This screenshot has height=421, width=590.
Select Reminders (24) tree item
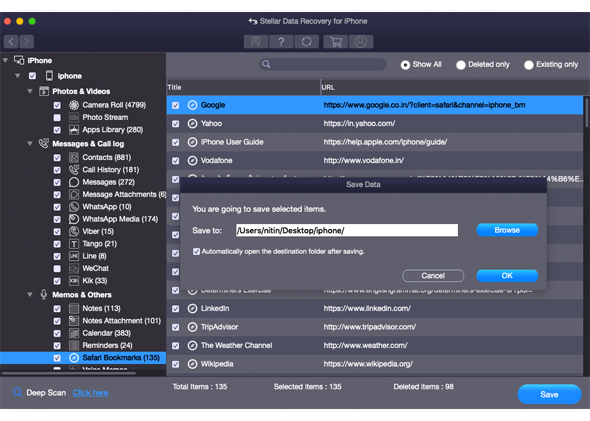[x=107, y=345]
